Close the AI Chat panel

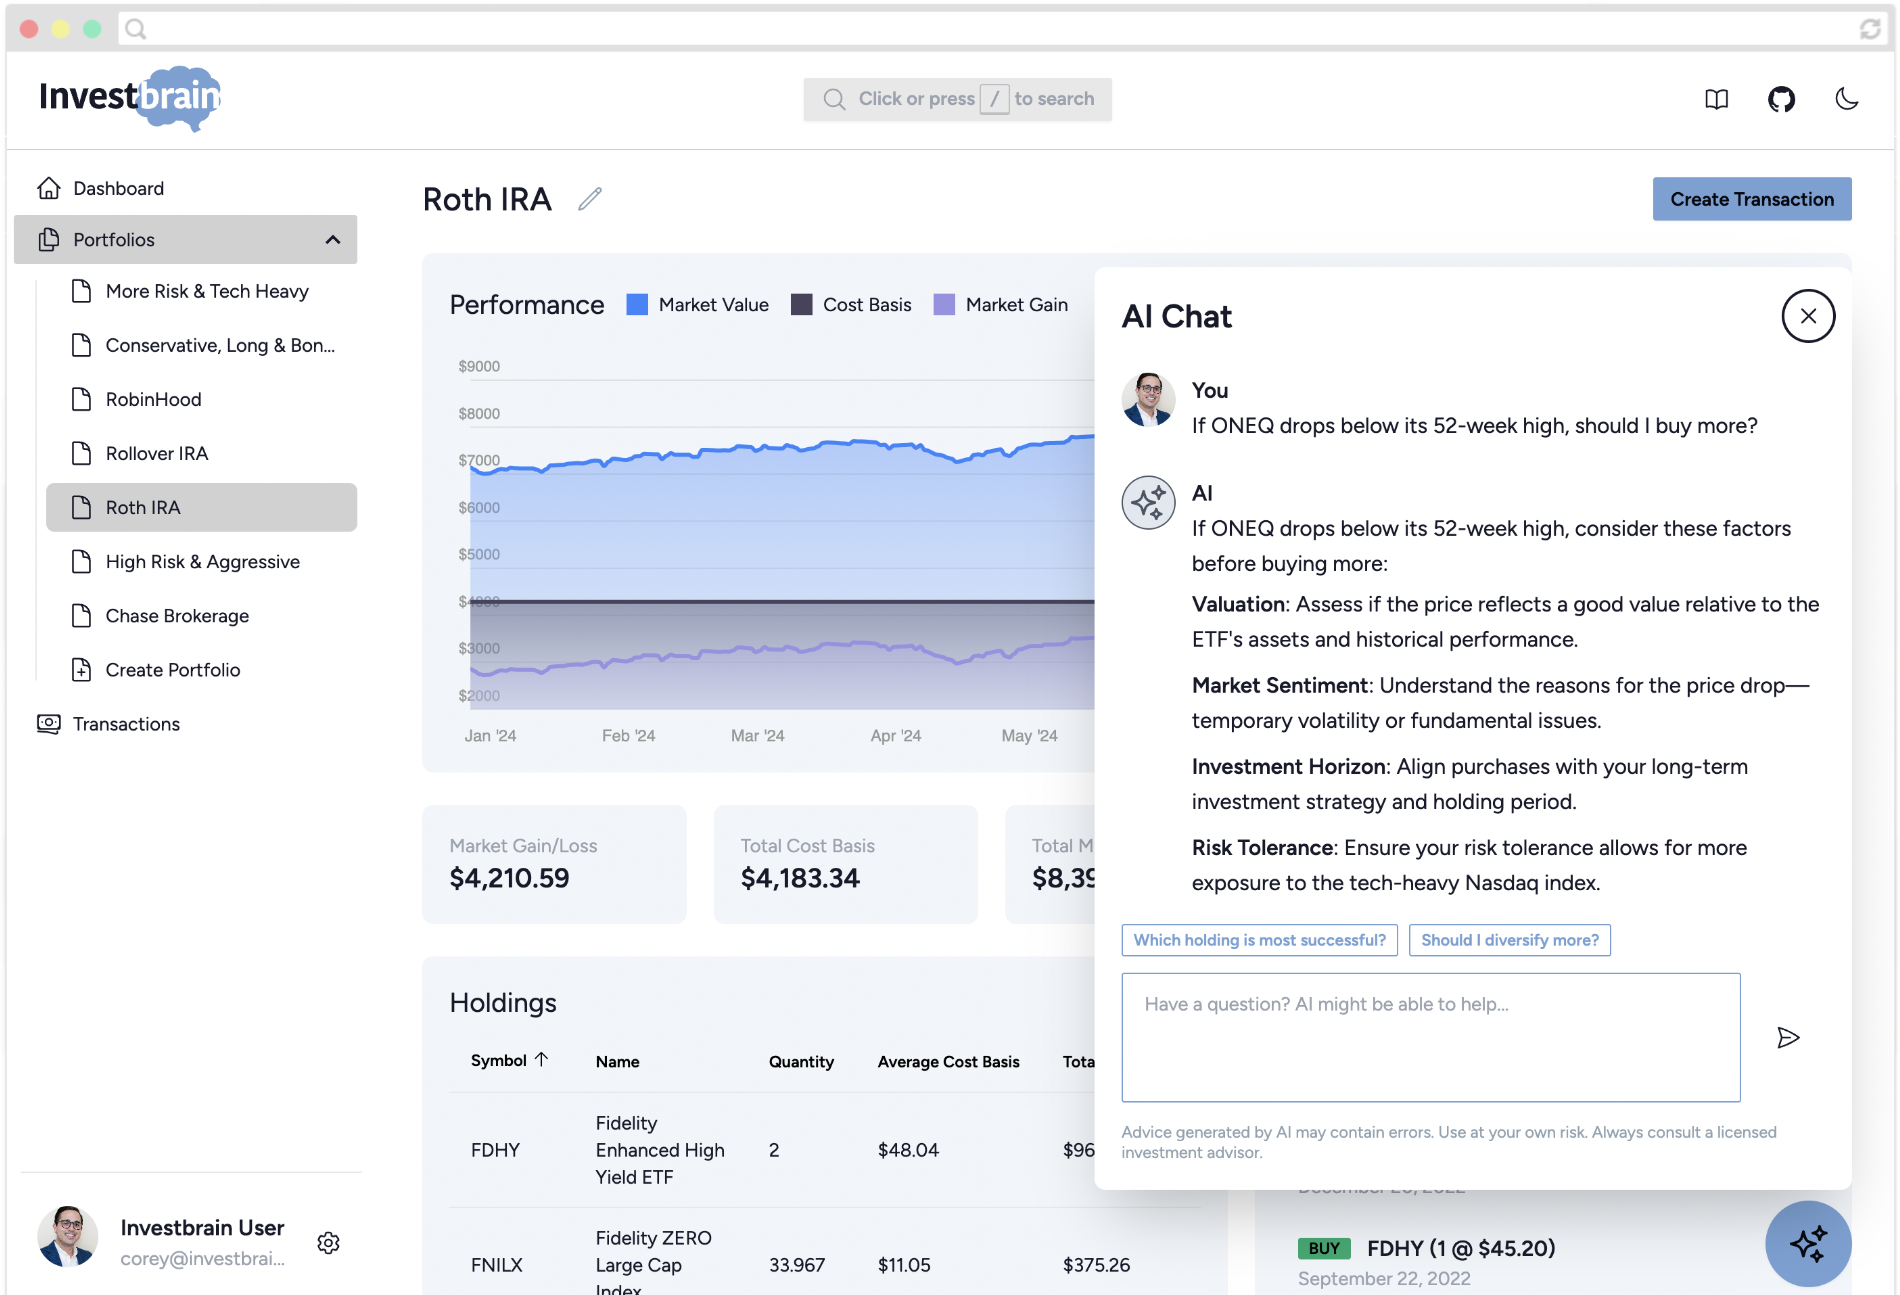[x=1808, y=316]
